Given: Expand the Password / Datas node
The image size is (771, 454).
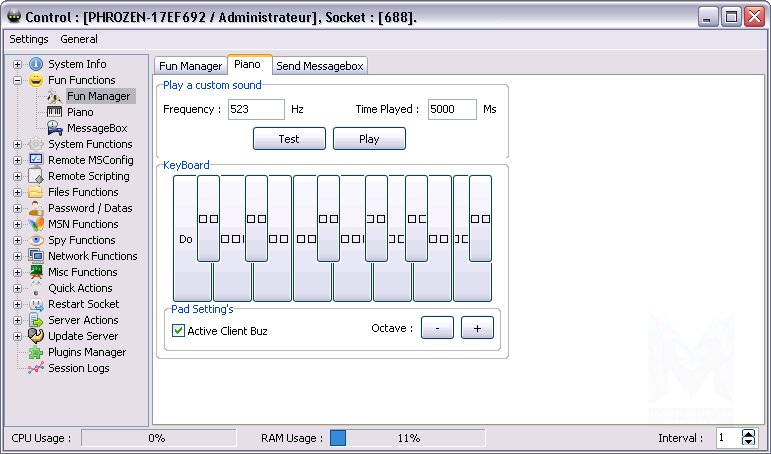Looking at the screenshot, I should pos(17,208).
